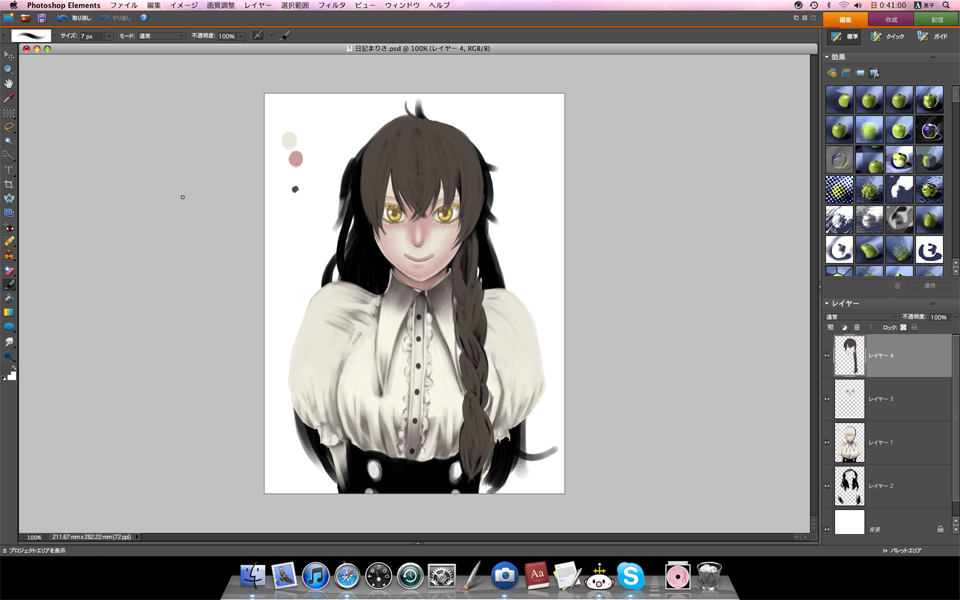Open the イメージ menu
This screenshot has width=960, height=600.
184,5
